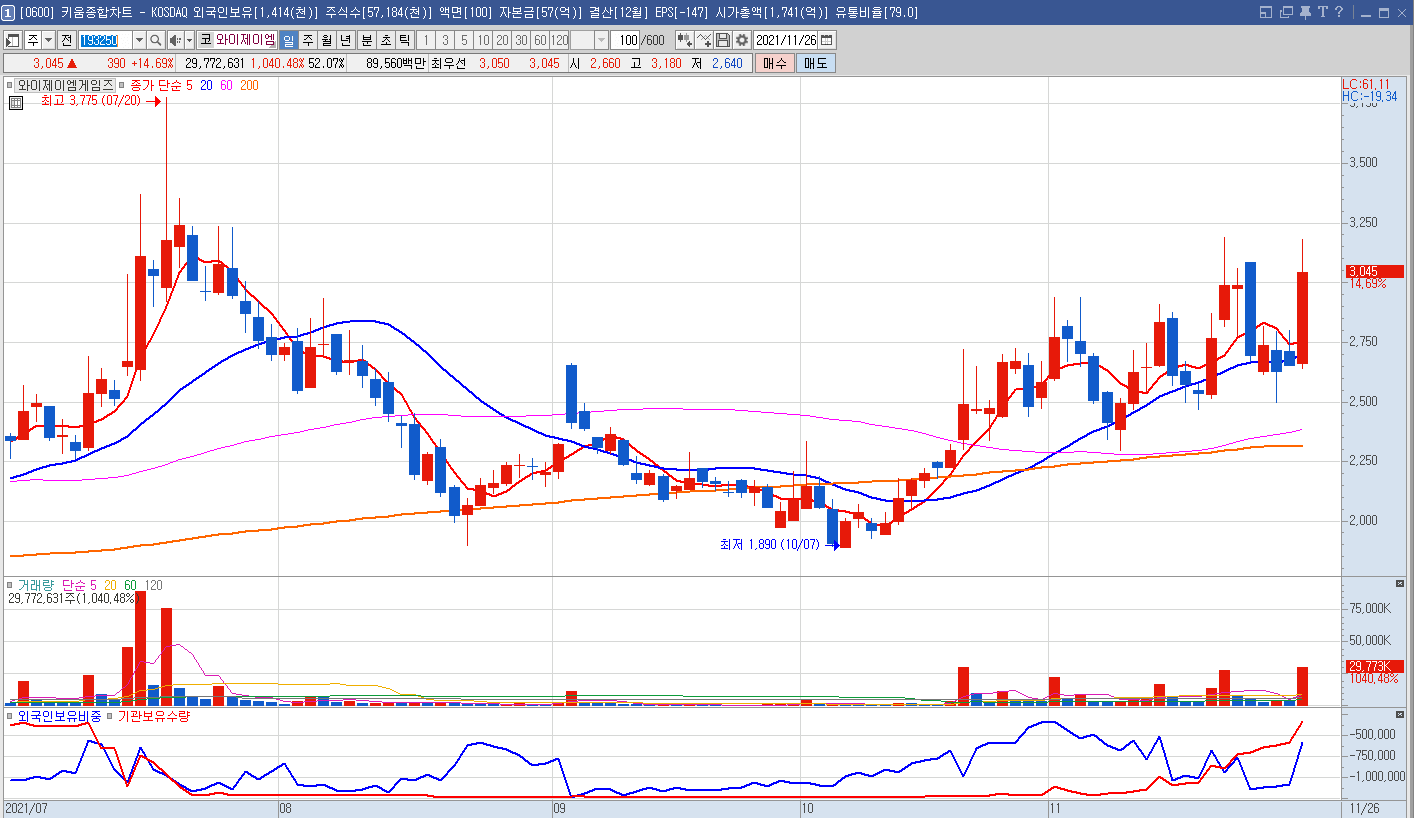Click the 전 (all) button
This screenshot has width=1414, height=818.
(66, 40)
